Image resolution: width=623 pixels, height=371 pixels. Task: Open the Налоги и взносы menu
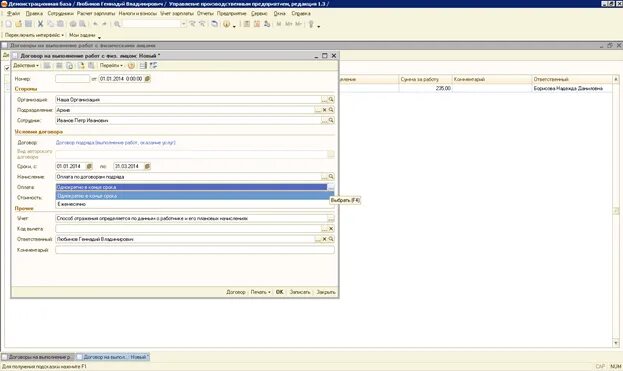pos(137,14)
